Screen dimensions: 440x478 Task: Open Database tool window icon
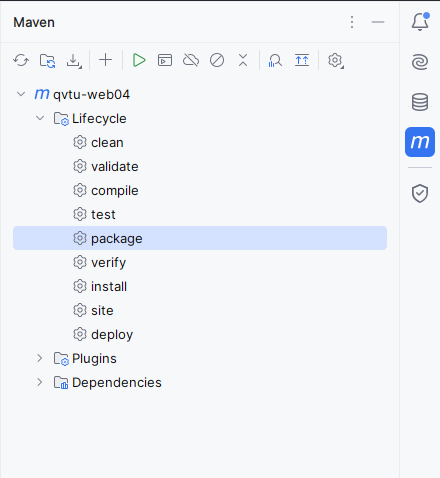tap(420, 102)
